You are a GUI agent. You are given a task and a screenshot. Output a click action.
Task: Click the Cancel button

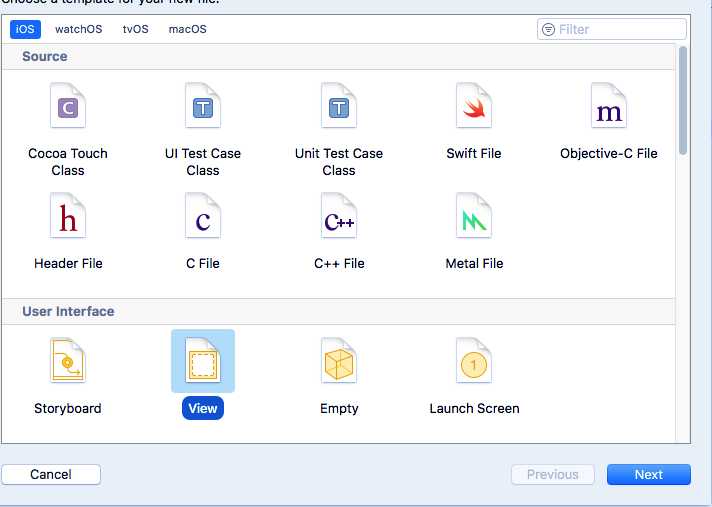(51, 474)
